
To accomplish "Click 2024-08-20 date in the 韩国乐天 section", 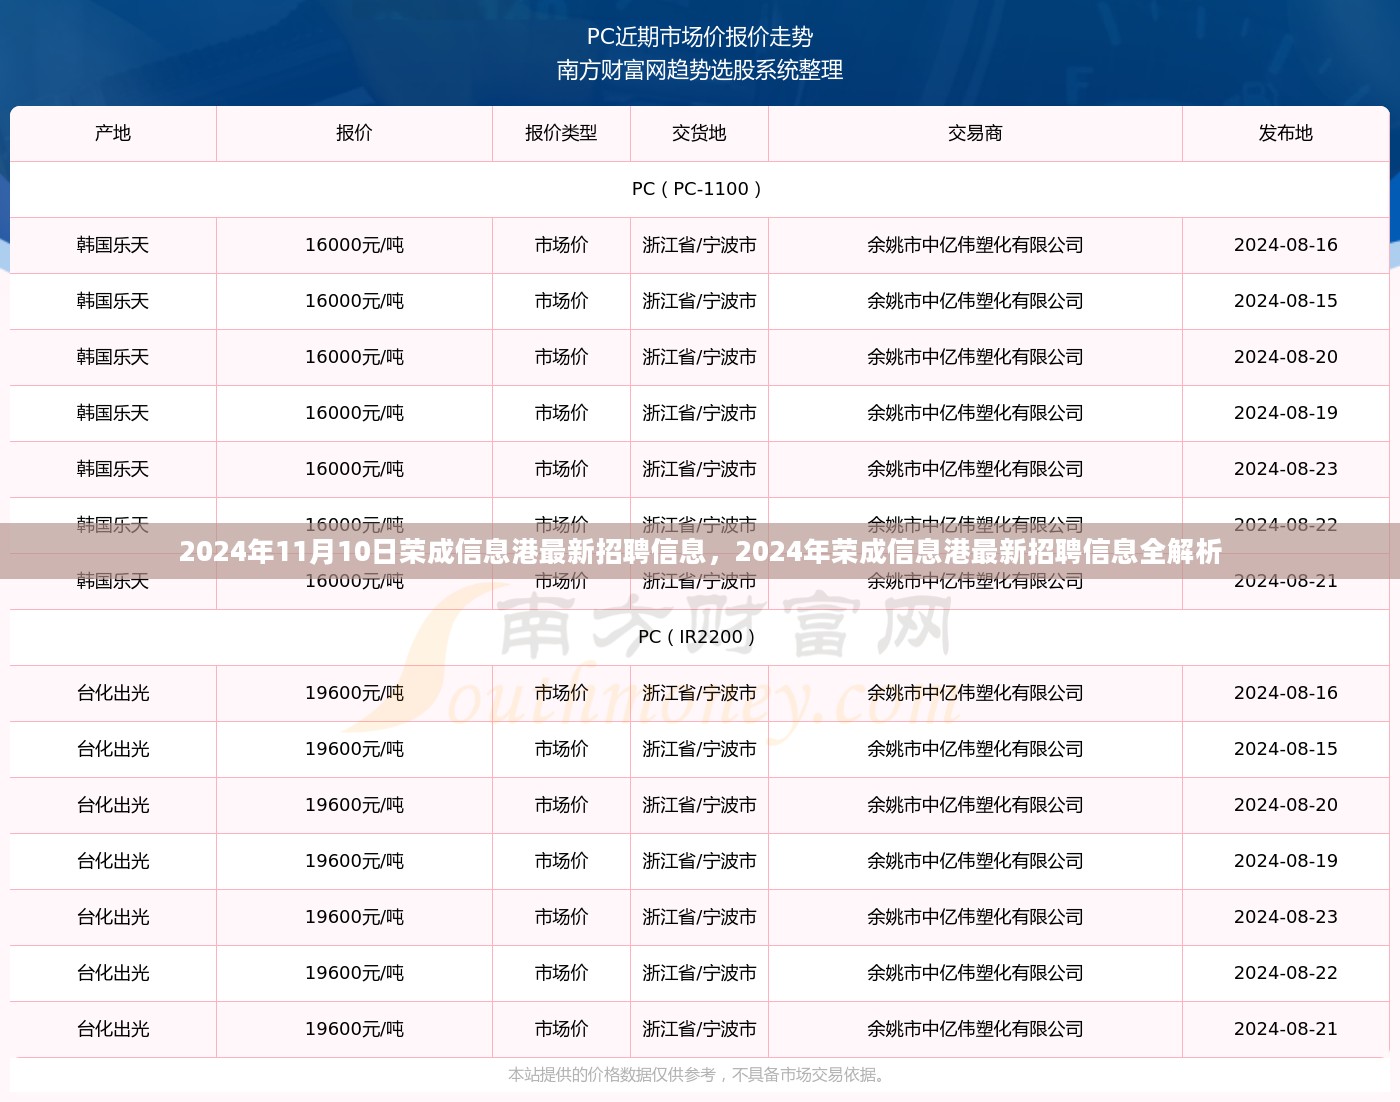I will coord(1285,357).
